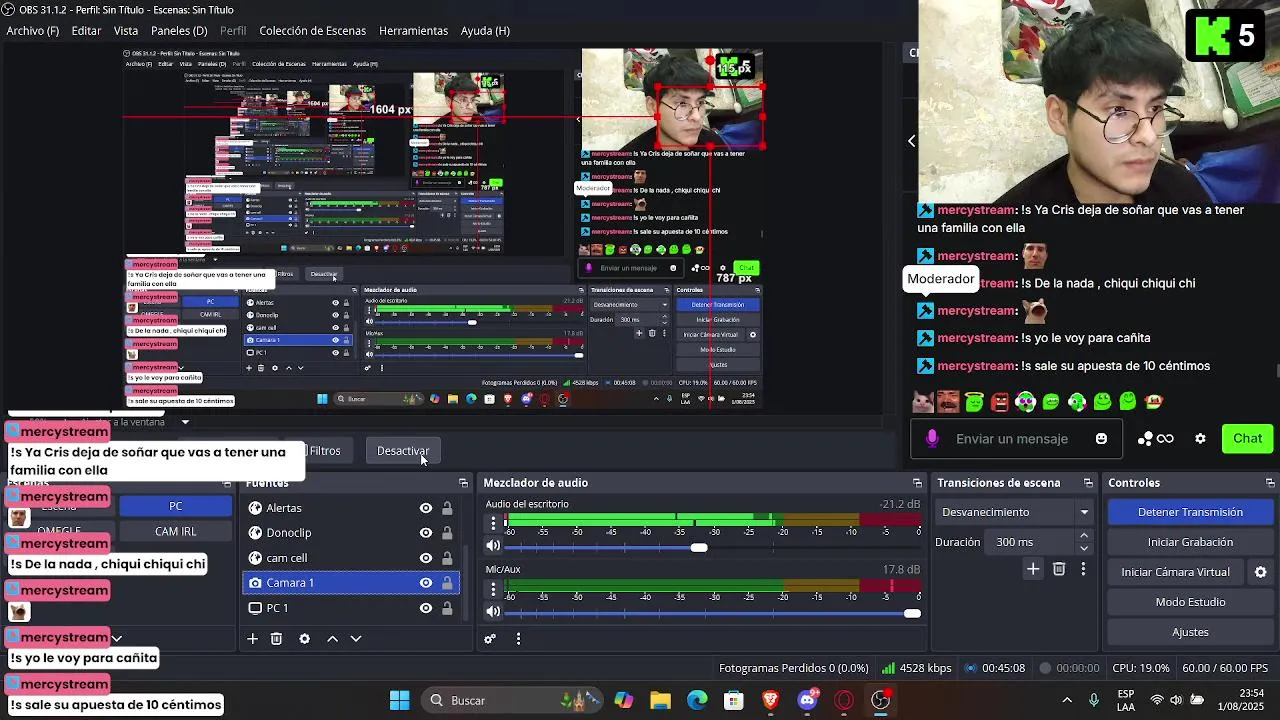Hide the PC 1 source
Viewport: 1280px width, 720px height.
(x=426, y=608)
